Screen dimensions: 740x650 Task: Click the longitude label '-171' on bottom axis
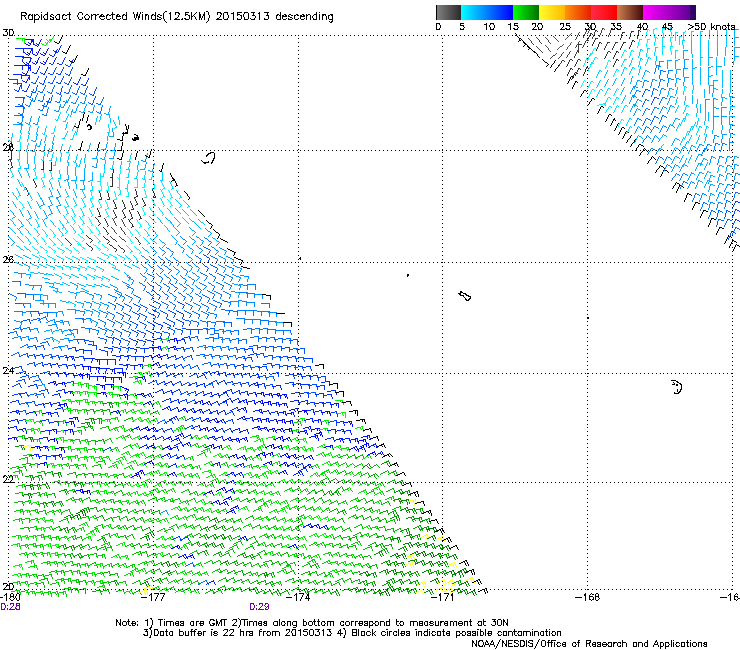pyautogui.click(x=443, y=597)
